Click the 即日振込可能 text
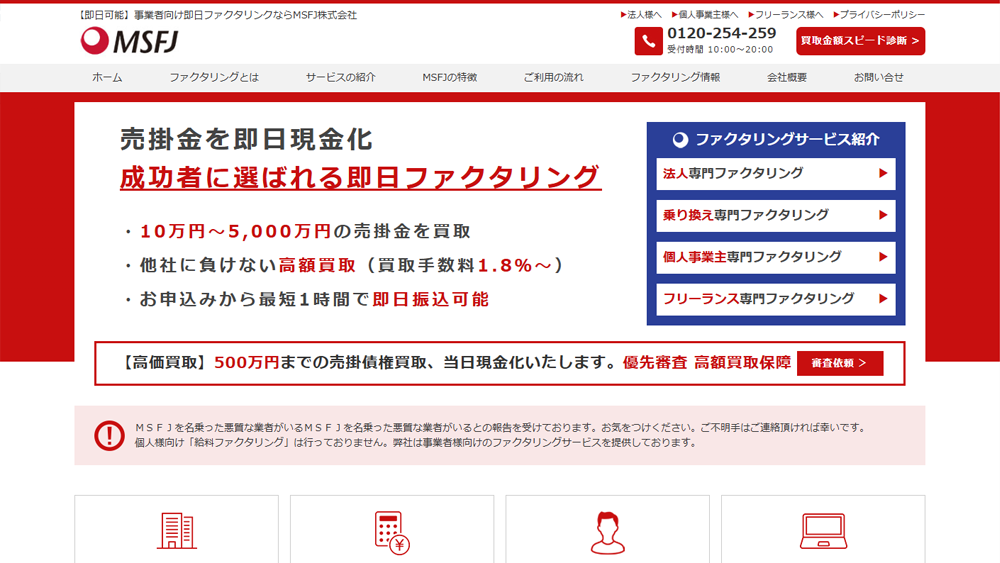Screen dimensions: 1000x563 click(430, 299)
